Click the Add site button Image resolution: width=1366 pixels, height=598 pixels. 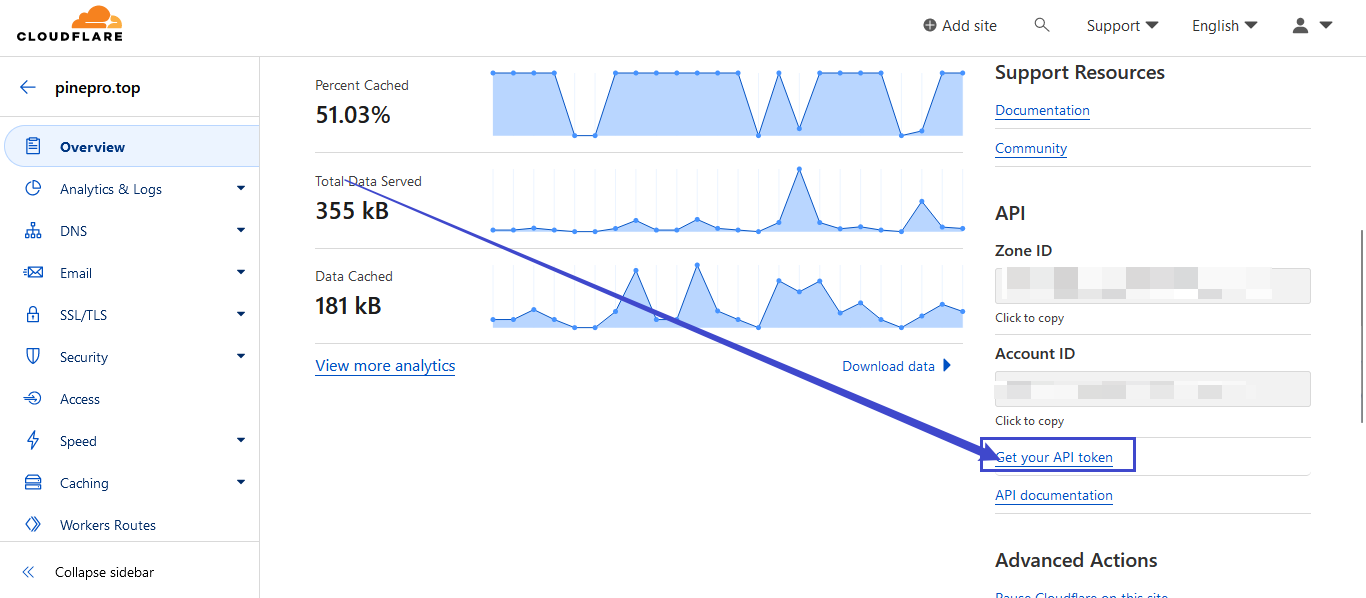coord(959,26)
